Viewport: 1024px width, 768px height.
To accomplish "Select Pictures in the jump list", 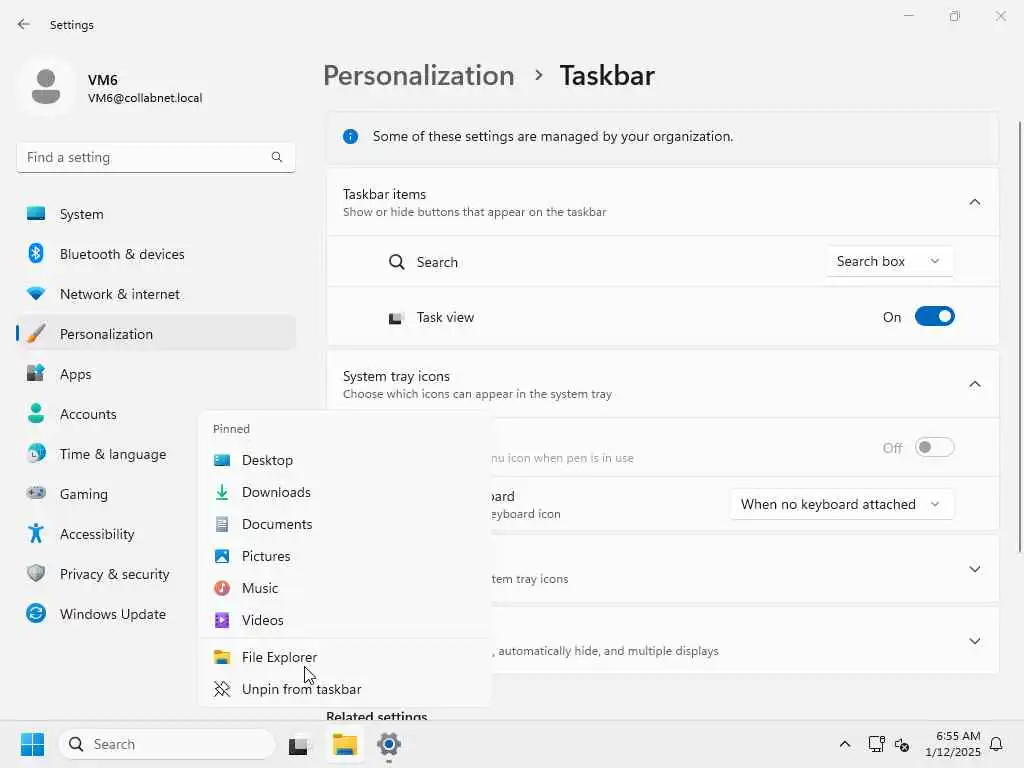I will [344, 556].
